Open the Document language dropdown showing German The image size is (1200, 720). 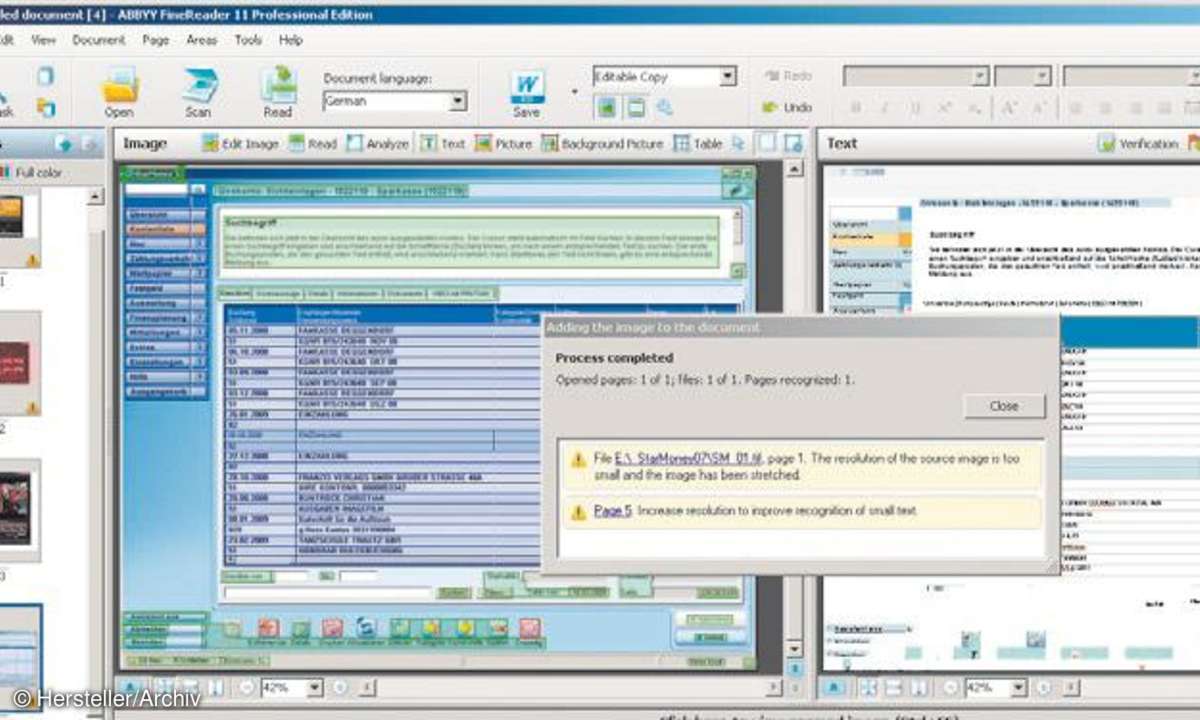[457, 101]
